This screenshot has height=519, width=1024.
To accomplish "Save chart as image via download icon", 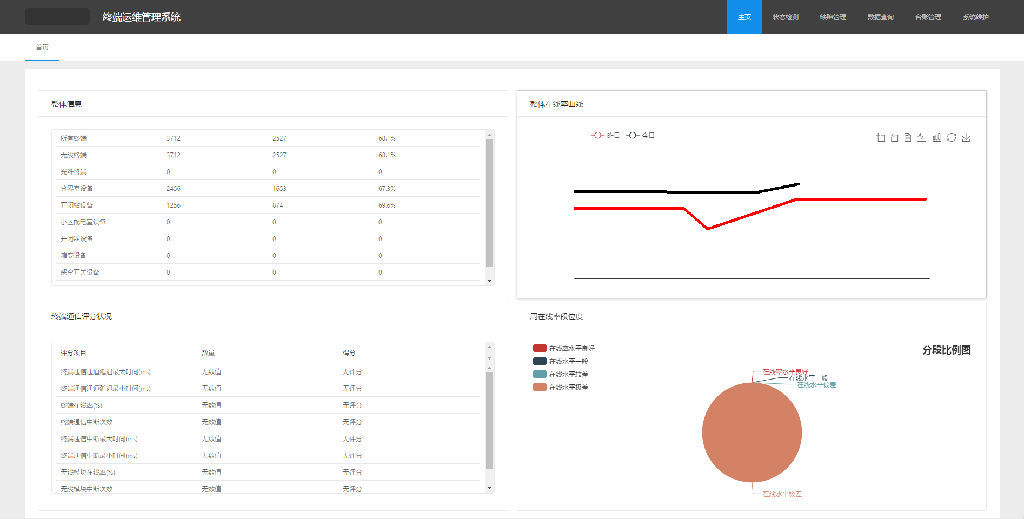I will (x=967, y=137).
